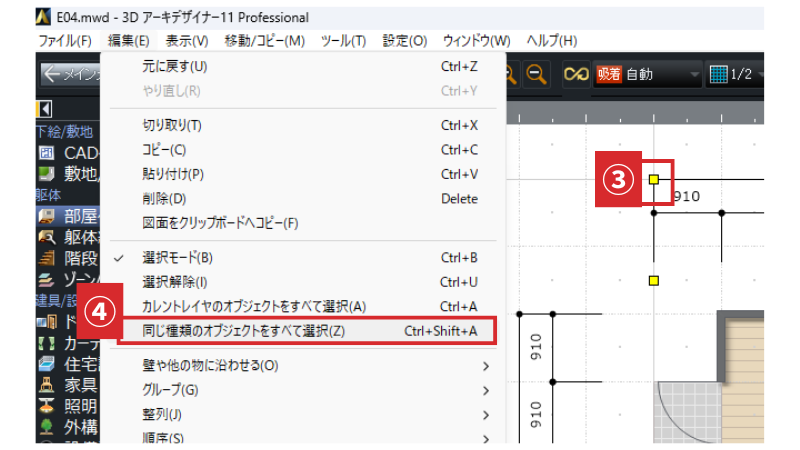Choose 図面をクリップボードへコピー(F) entry

[x=303, y=223]
